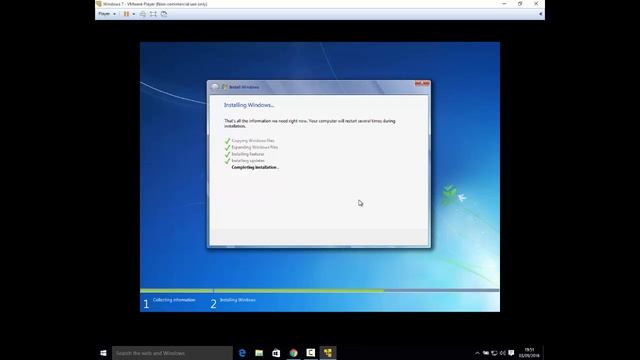Minimize the VMware Player window
This screenshot has height=360, width=640.
click(504, 4)
